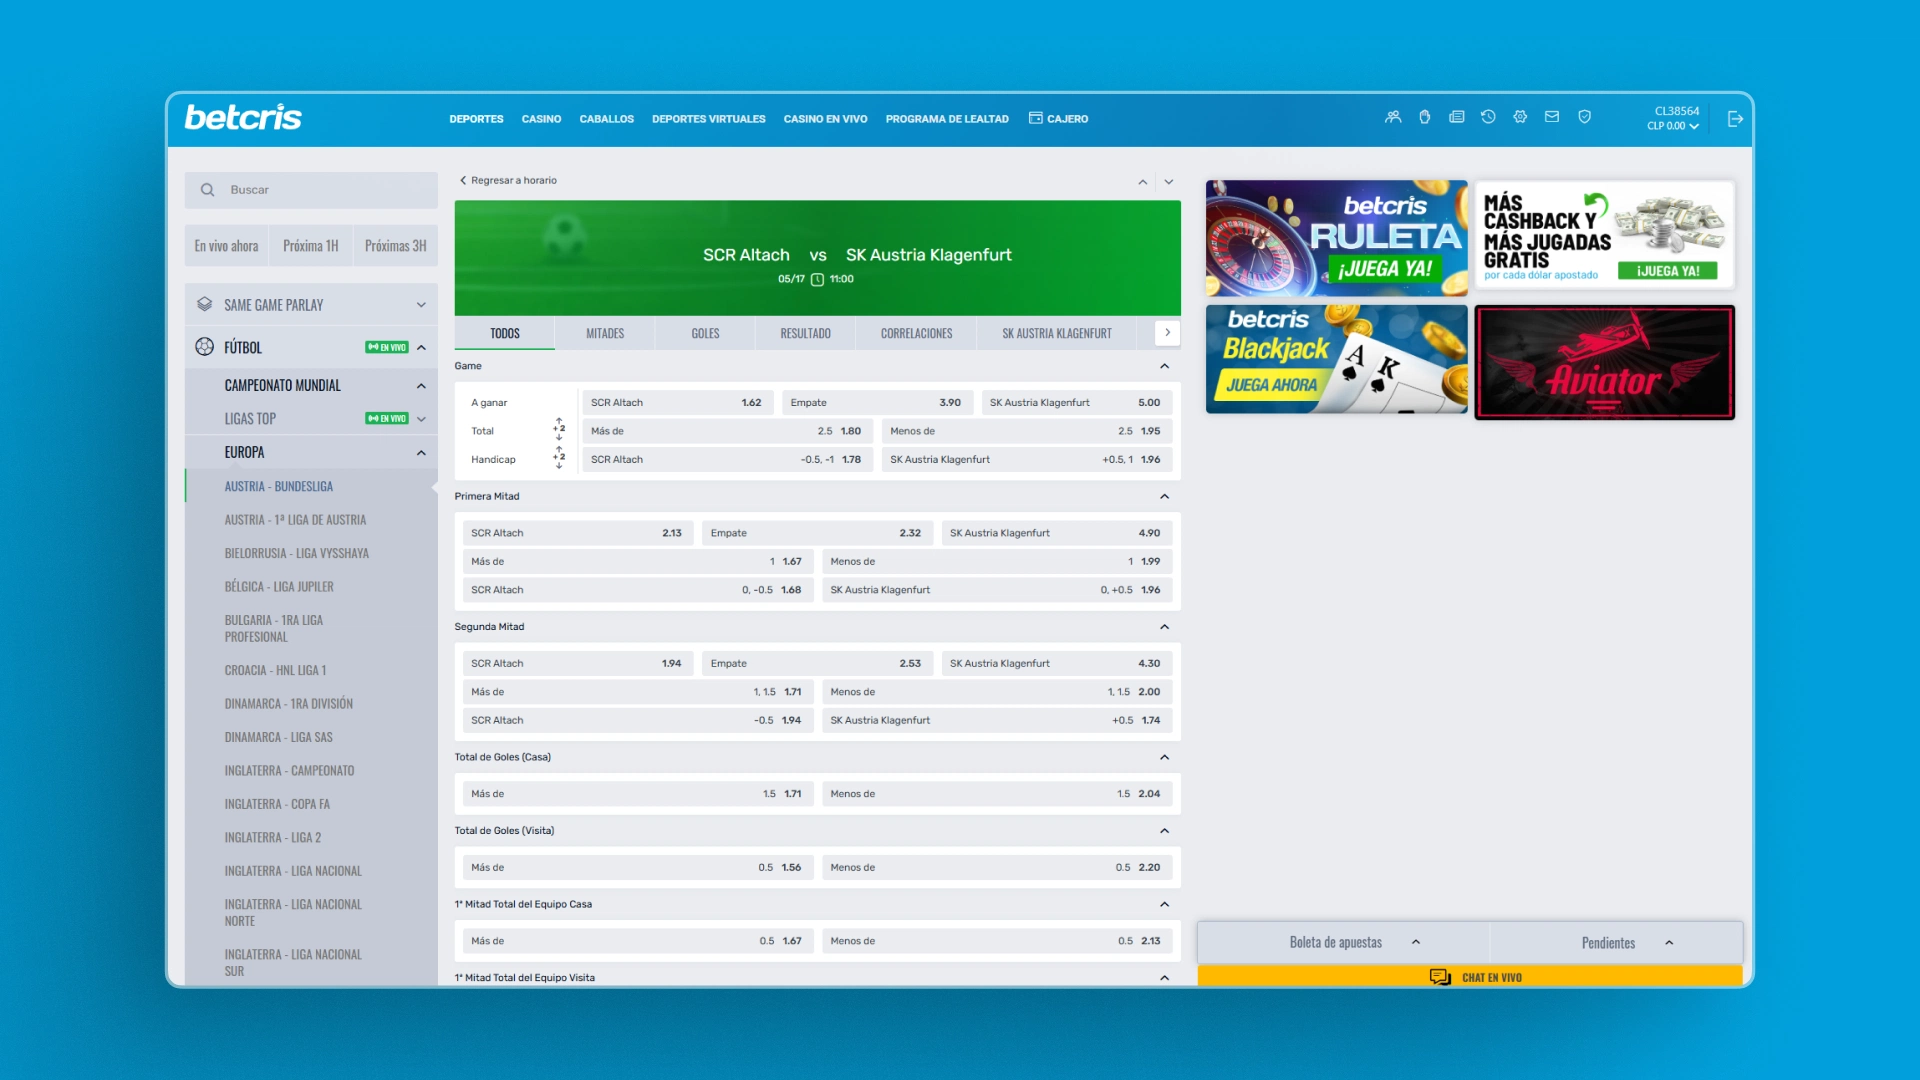Open the bet history clock icon
This screenshot has width=1920, height=1080.
coord(1488,117)
